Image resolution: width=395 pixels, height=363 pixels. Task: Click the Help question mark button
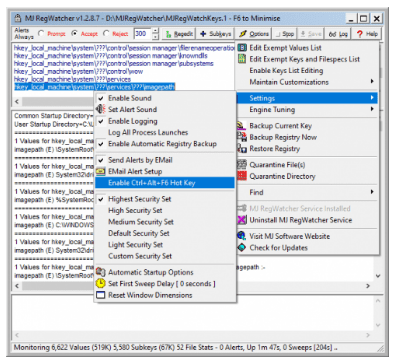[367, 34]
